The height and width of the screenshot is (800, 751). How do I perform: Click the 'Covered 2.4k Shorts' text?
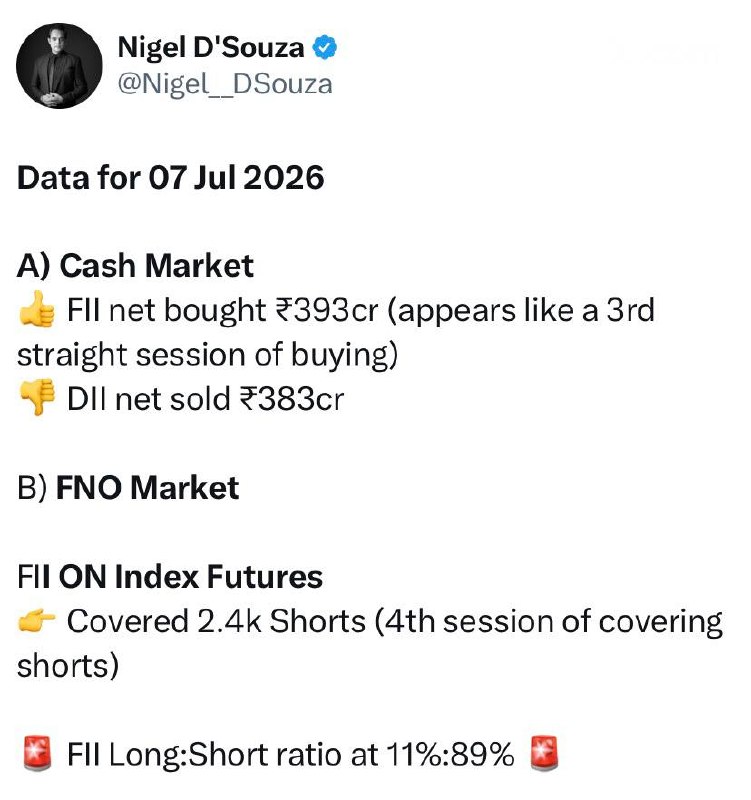pyautogui.click(x=216, y=621)
